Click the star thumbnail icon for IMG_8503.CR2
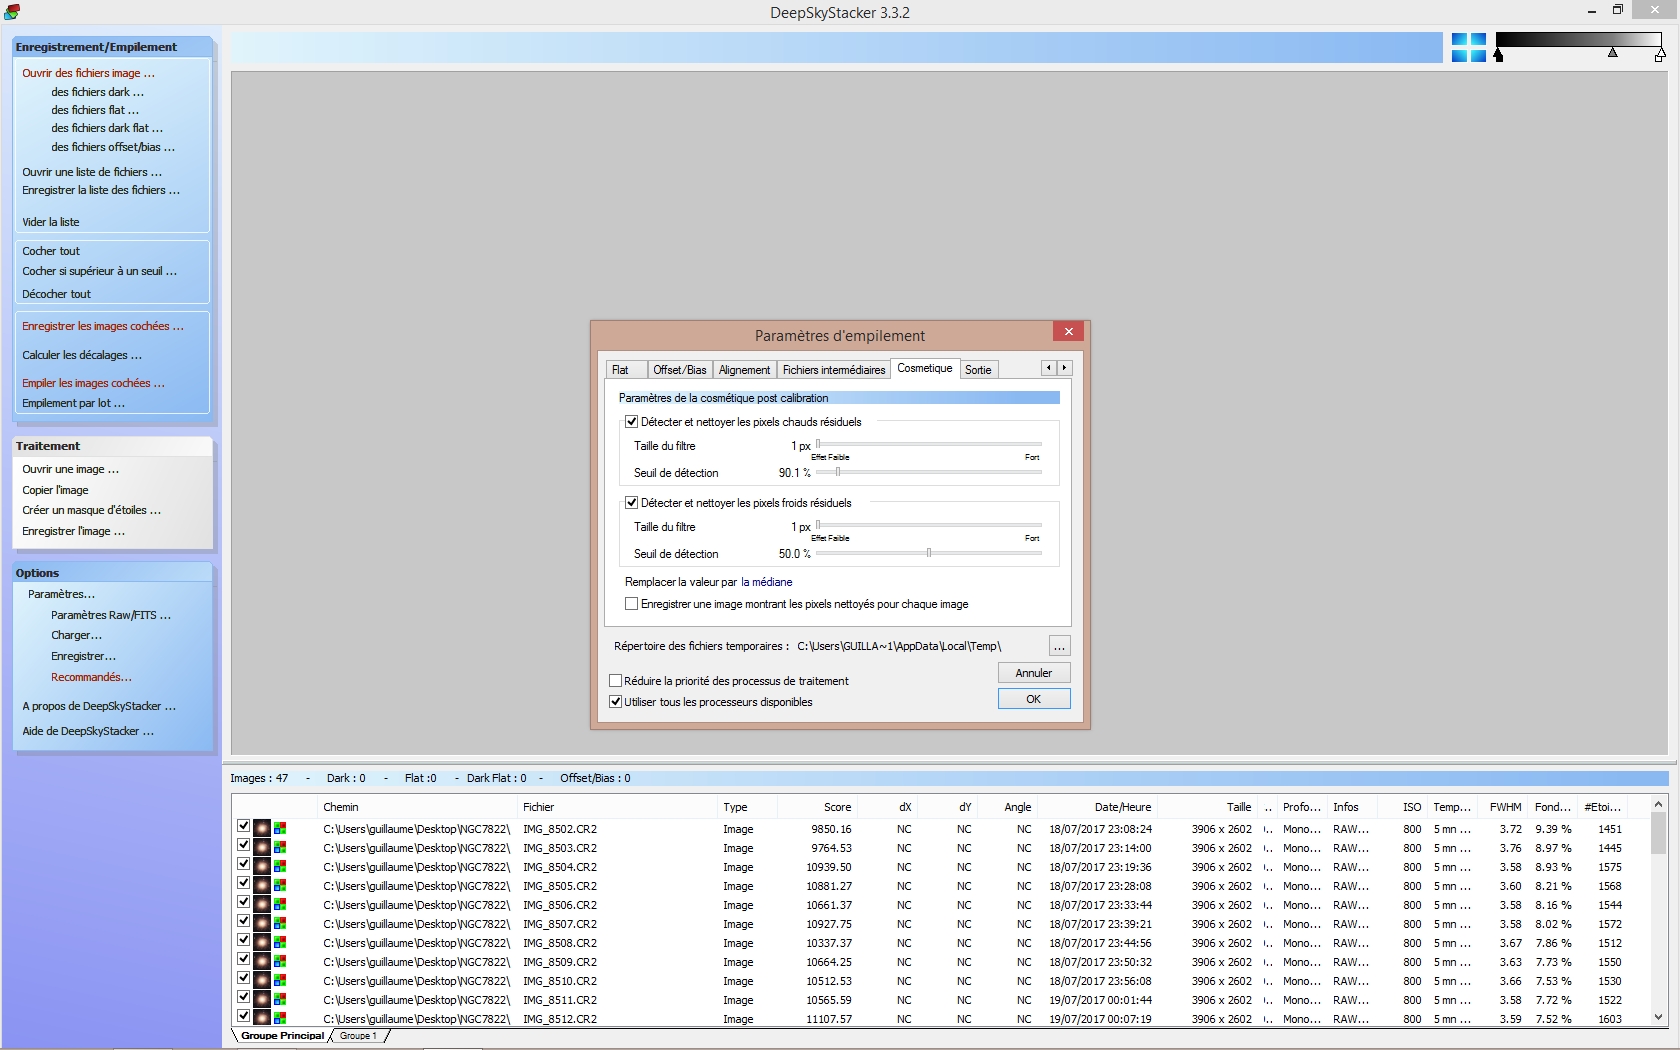Viewport: 1680px width, 1050px height. [262, 847]
